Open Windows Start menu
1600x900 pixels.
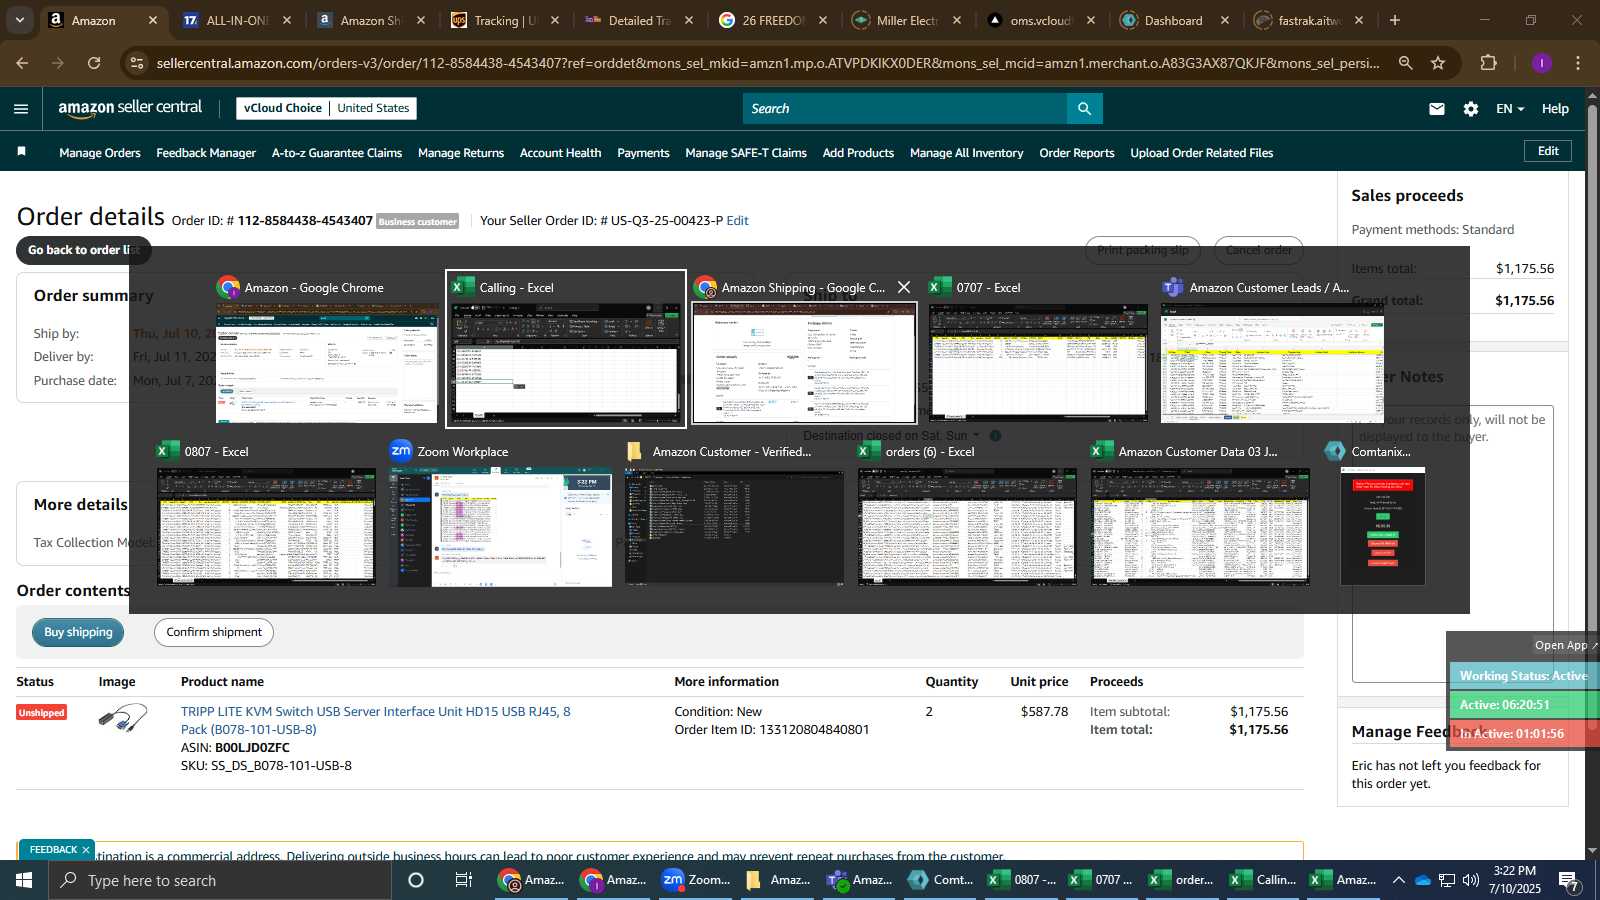coord(24,880)
